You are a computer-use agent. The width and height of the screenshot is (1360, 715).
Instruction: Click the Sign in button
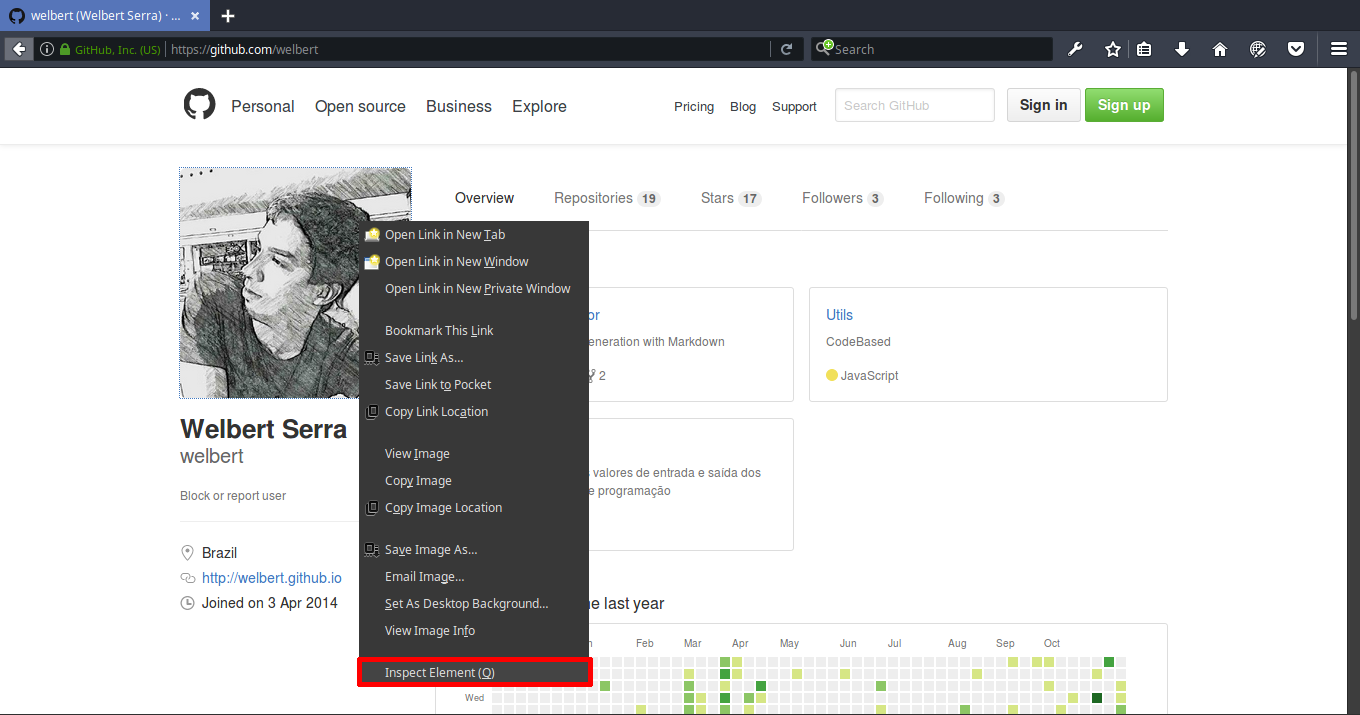(x=1043, y=105)
